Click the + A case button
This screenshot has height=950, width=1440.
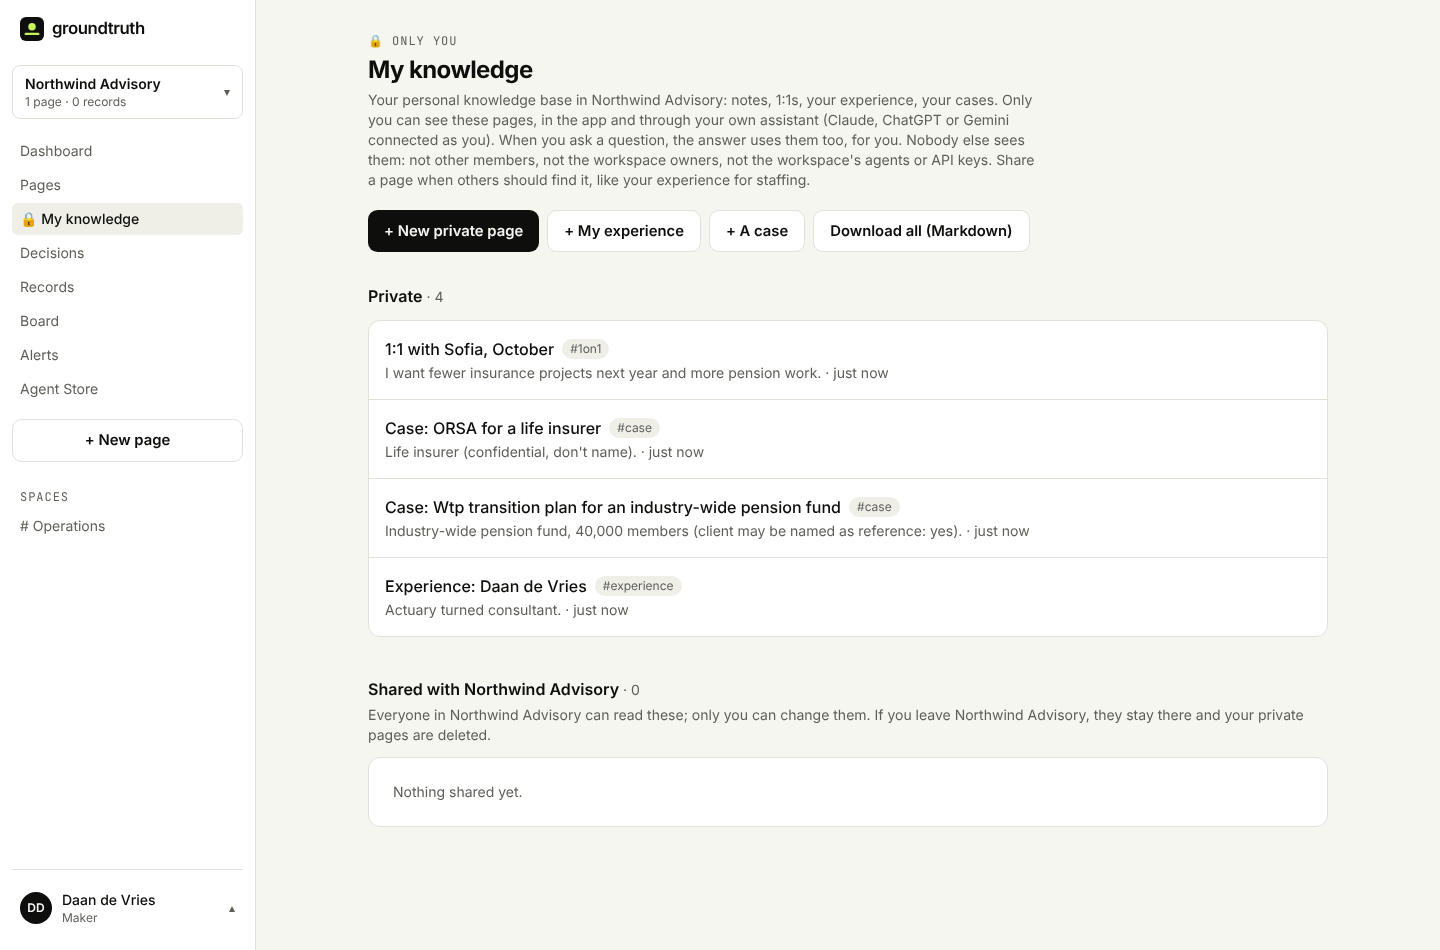757,231
